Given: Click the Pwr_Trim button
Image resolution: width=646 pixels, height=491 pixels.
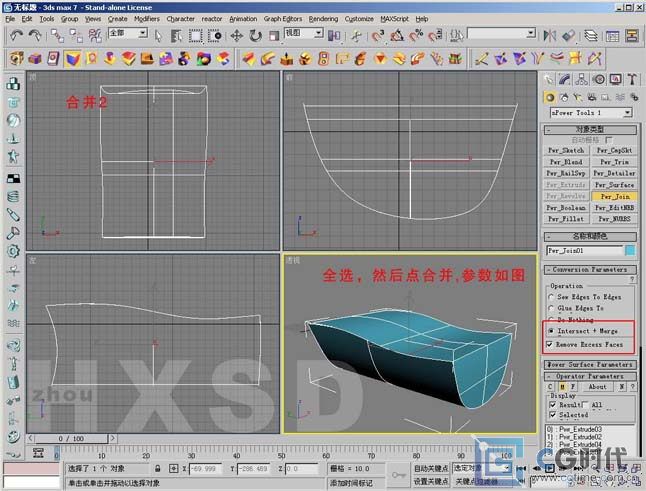Looking at the screenshot, I should pos(615,162).
